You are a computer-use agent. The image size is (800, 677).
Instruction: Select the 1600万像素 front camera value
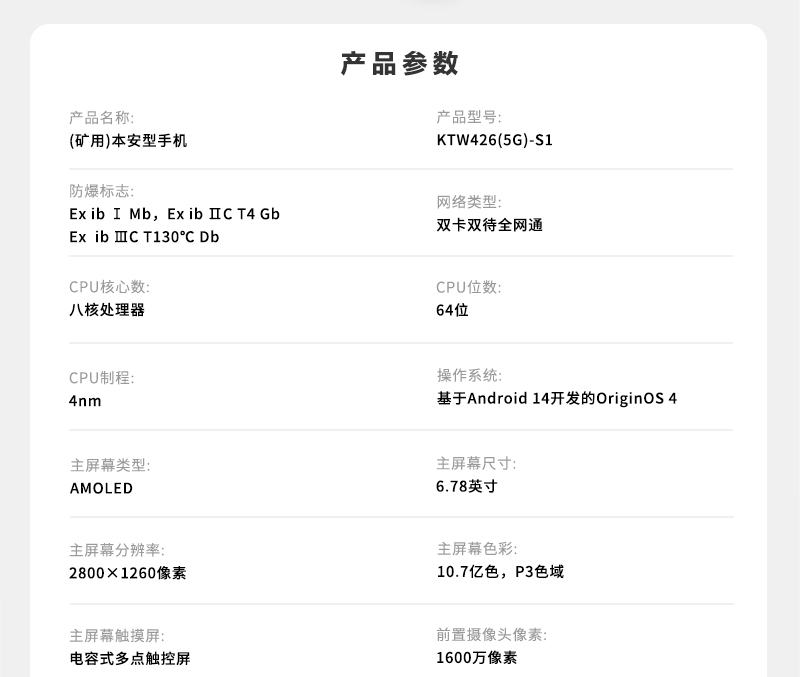point(476,658)
